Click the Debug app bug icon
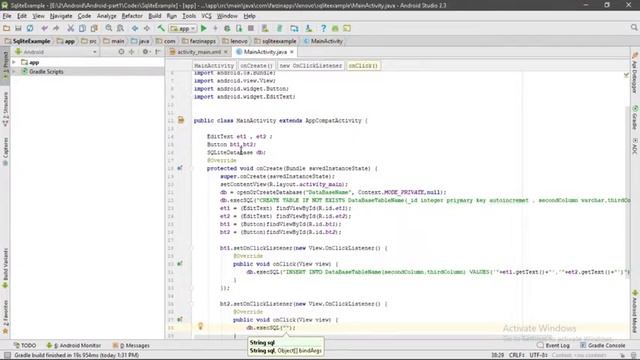Image resolution: width=640 pixels, height=360 pixels. [x=227, y=29]
